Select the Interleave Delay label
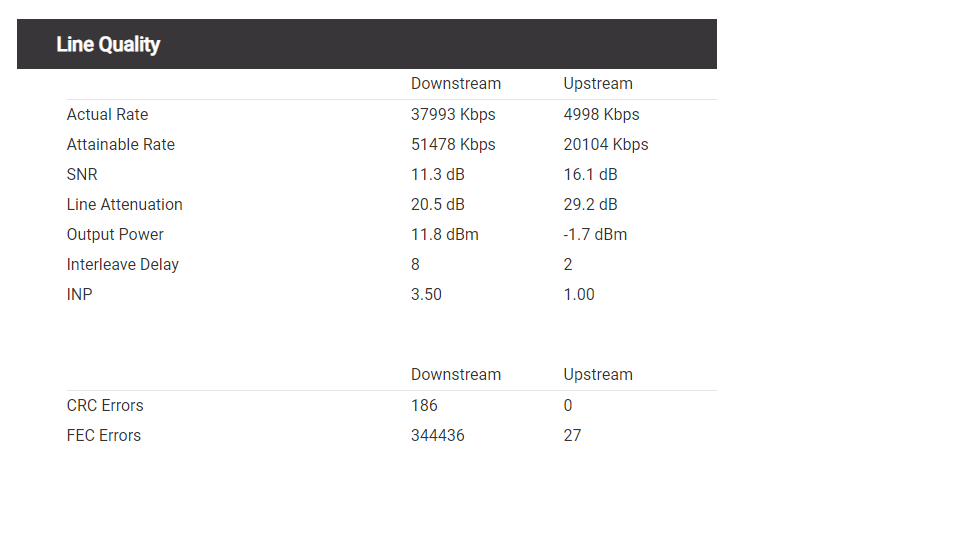 [122, 264]
